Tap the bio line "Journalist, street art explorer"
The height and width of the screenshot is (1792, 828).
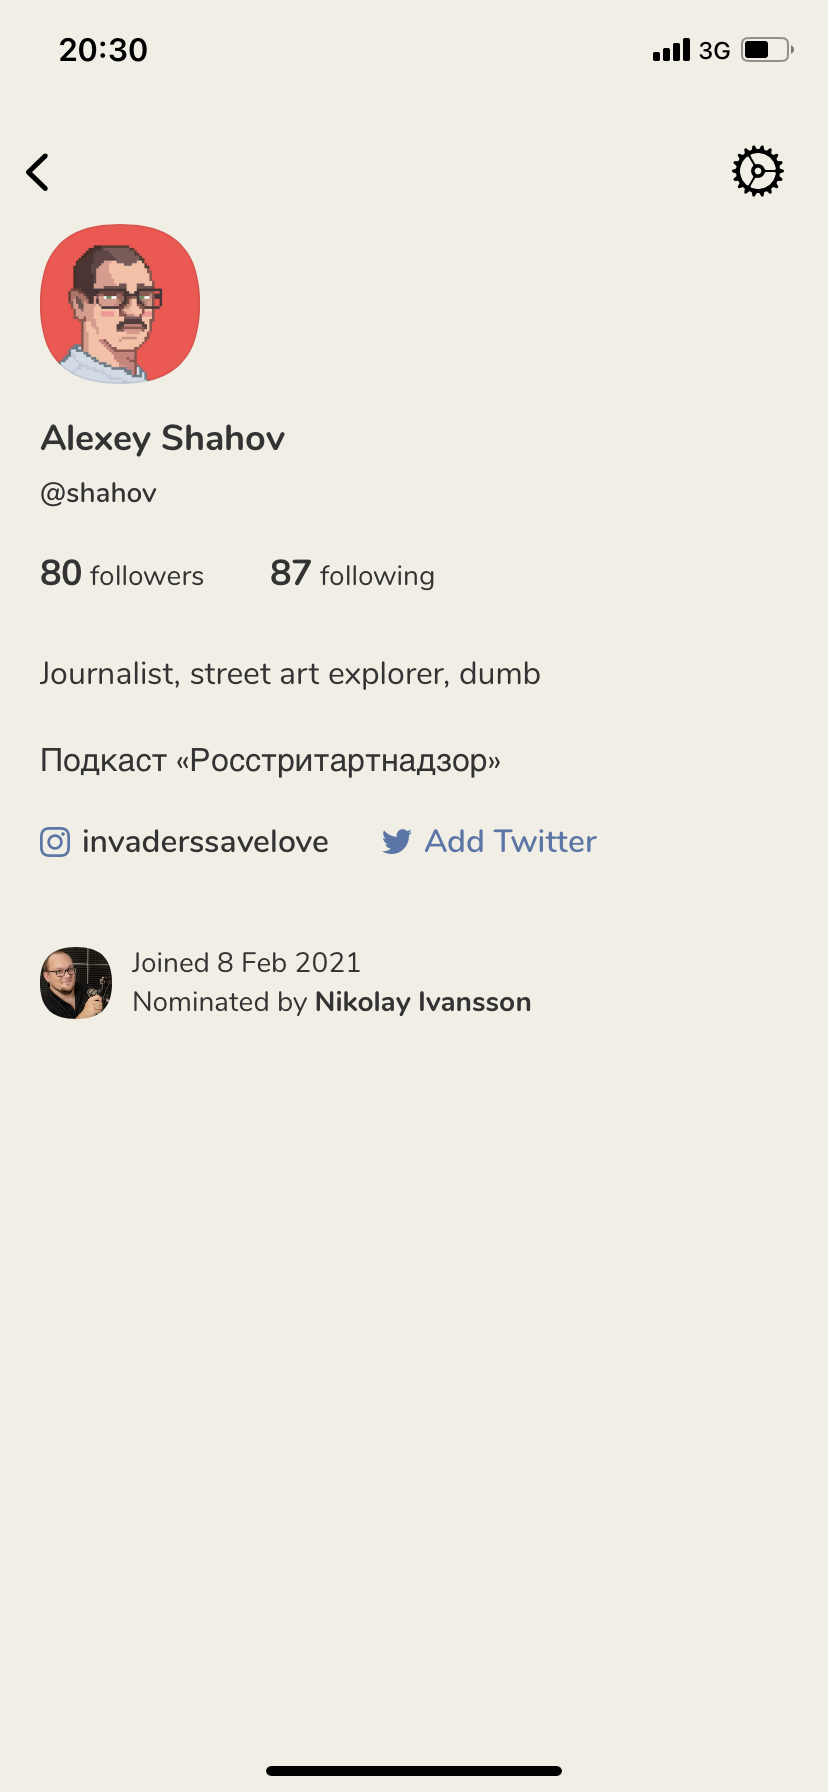pyautogui.click(x=290, y=674)
